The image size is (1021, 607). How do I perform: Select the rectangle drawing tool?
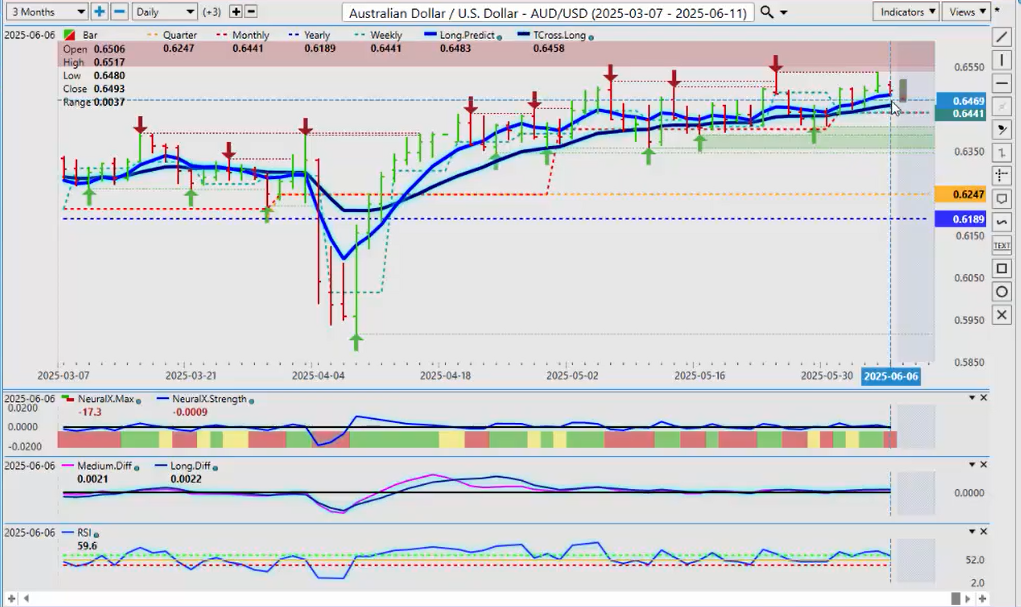(1001, 268)
